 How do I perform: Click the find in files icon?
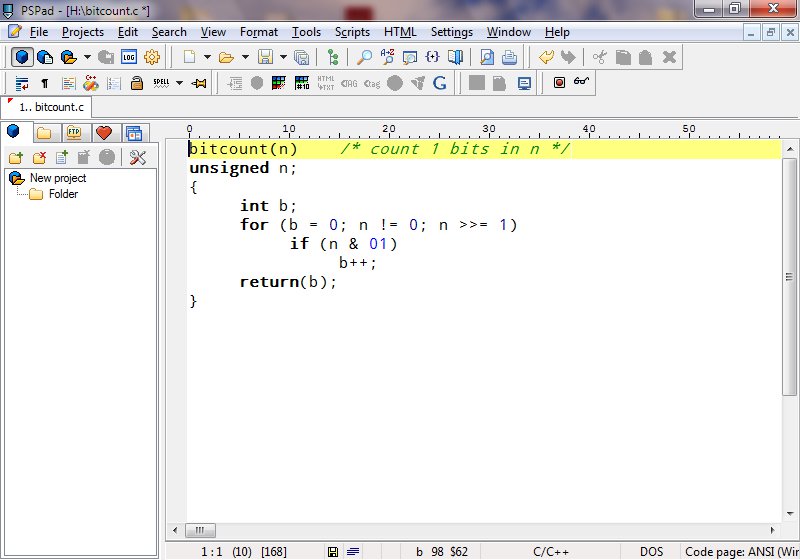[x=410, y=57]
